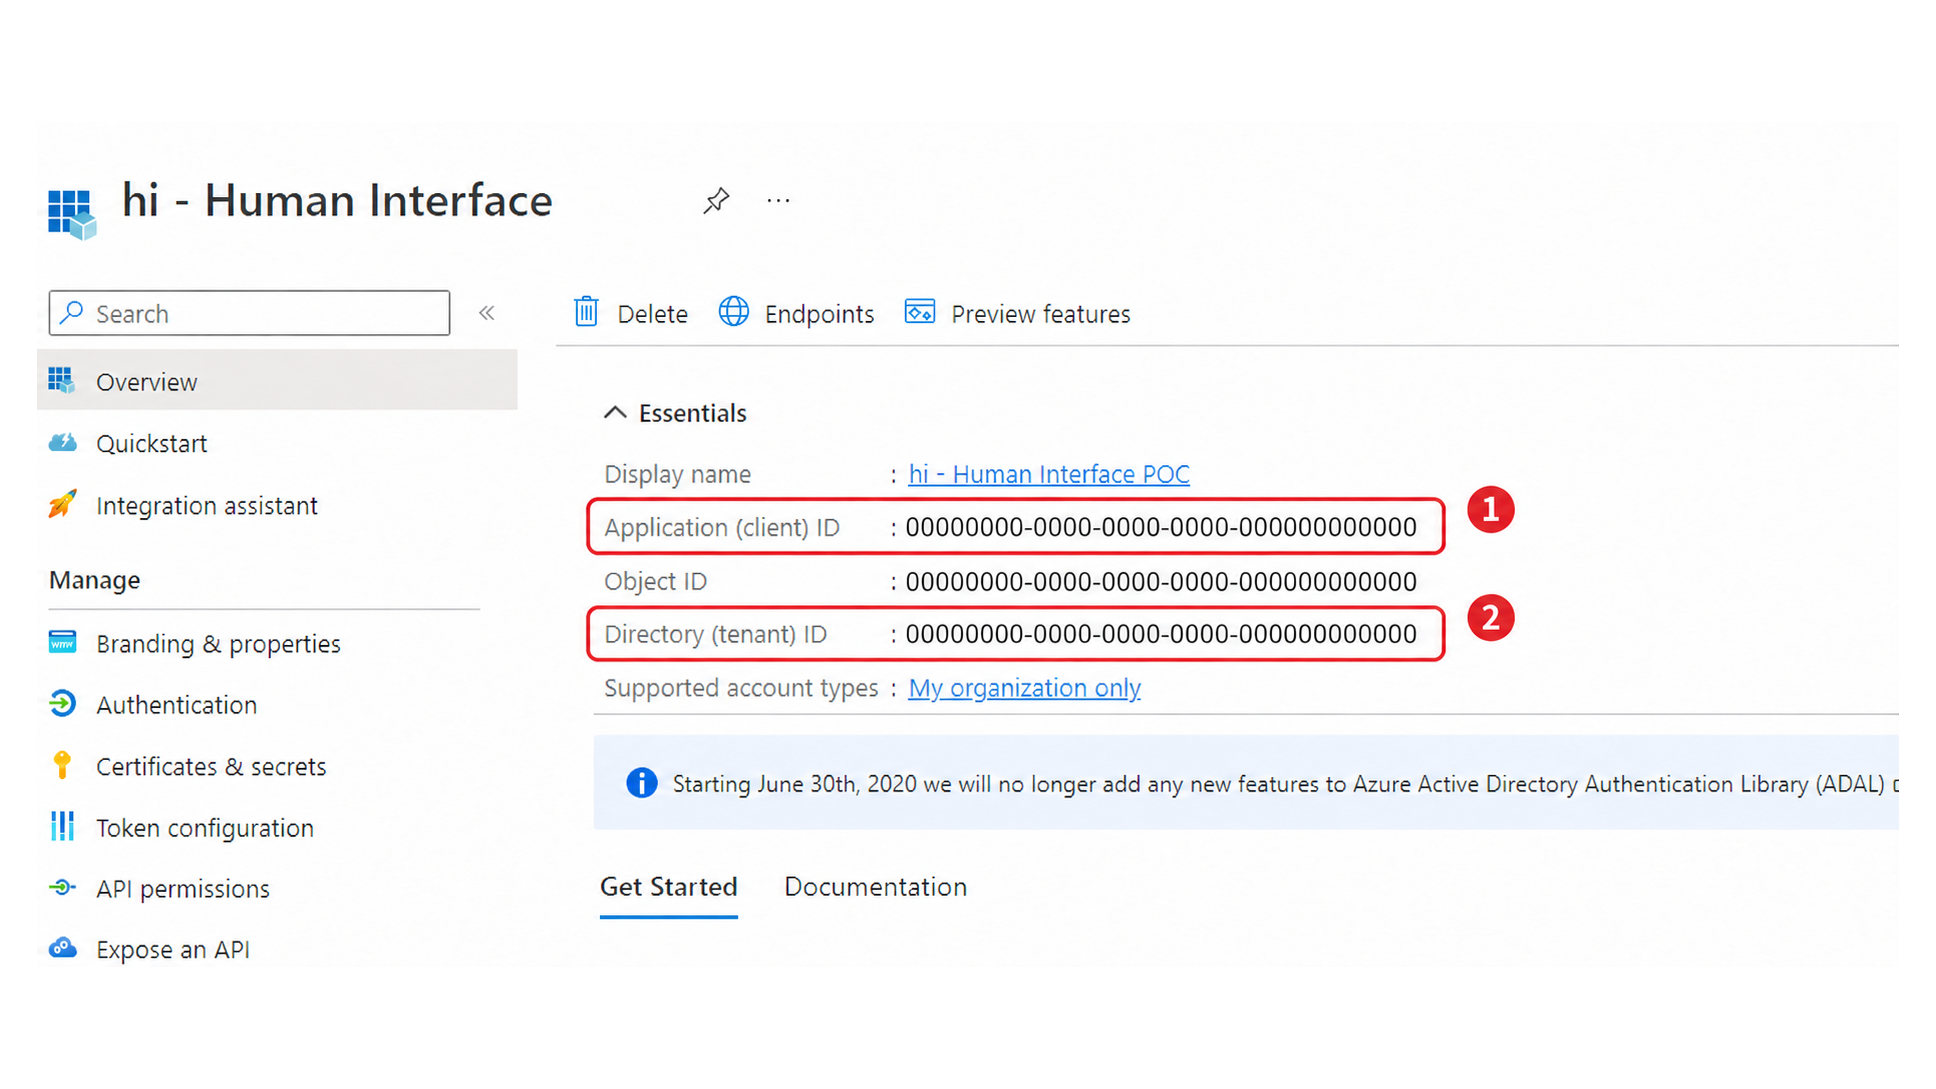The height and width of the screenshot is (1089, 1936).
Task: Collapse the Essentials section
Action: point(615,413)
